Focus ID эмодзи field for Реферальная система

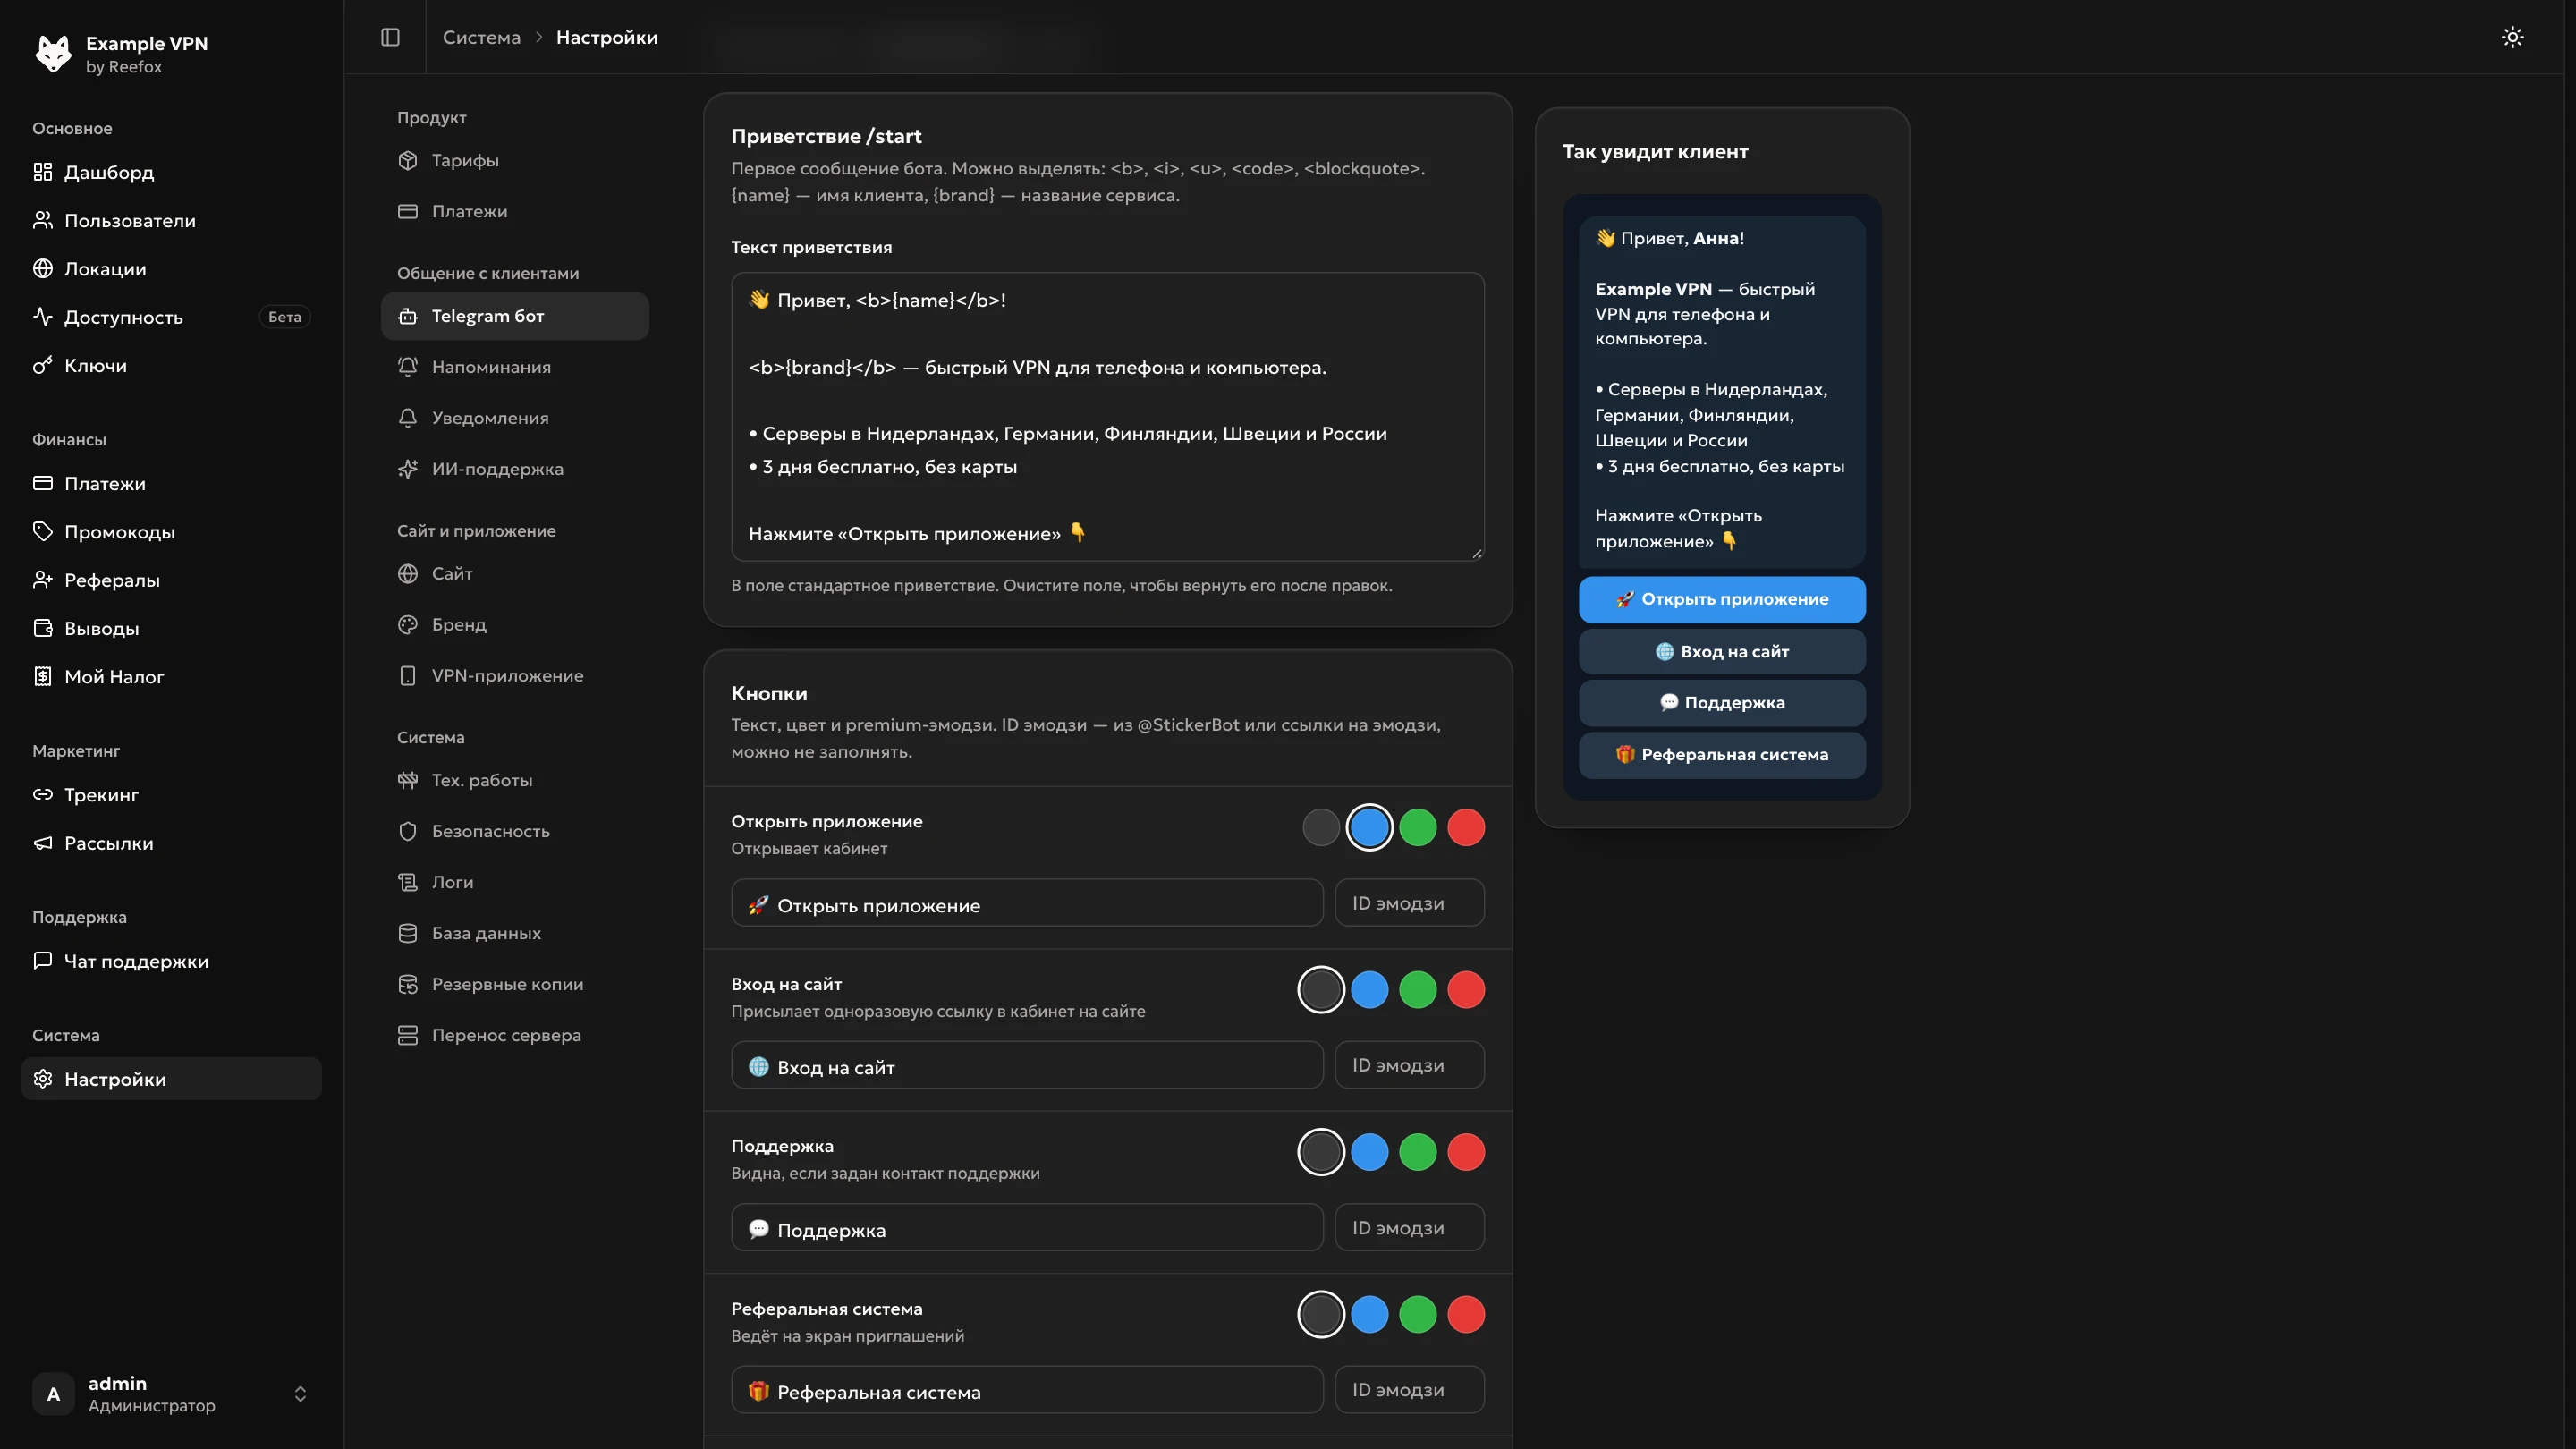(x=1409, y=1390)
